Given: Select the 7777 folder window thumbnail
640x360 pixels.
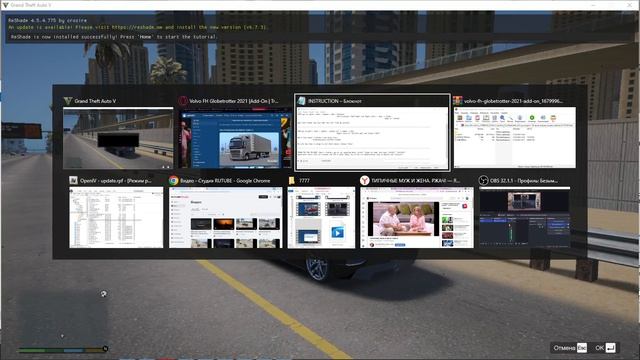Looking at the screenshot, I should 321,218.
